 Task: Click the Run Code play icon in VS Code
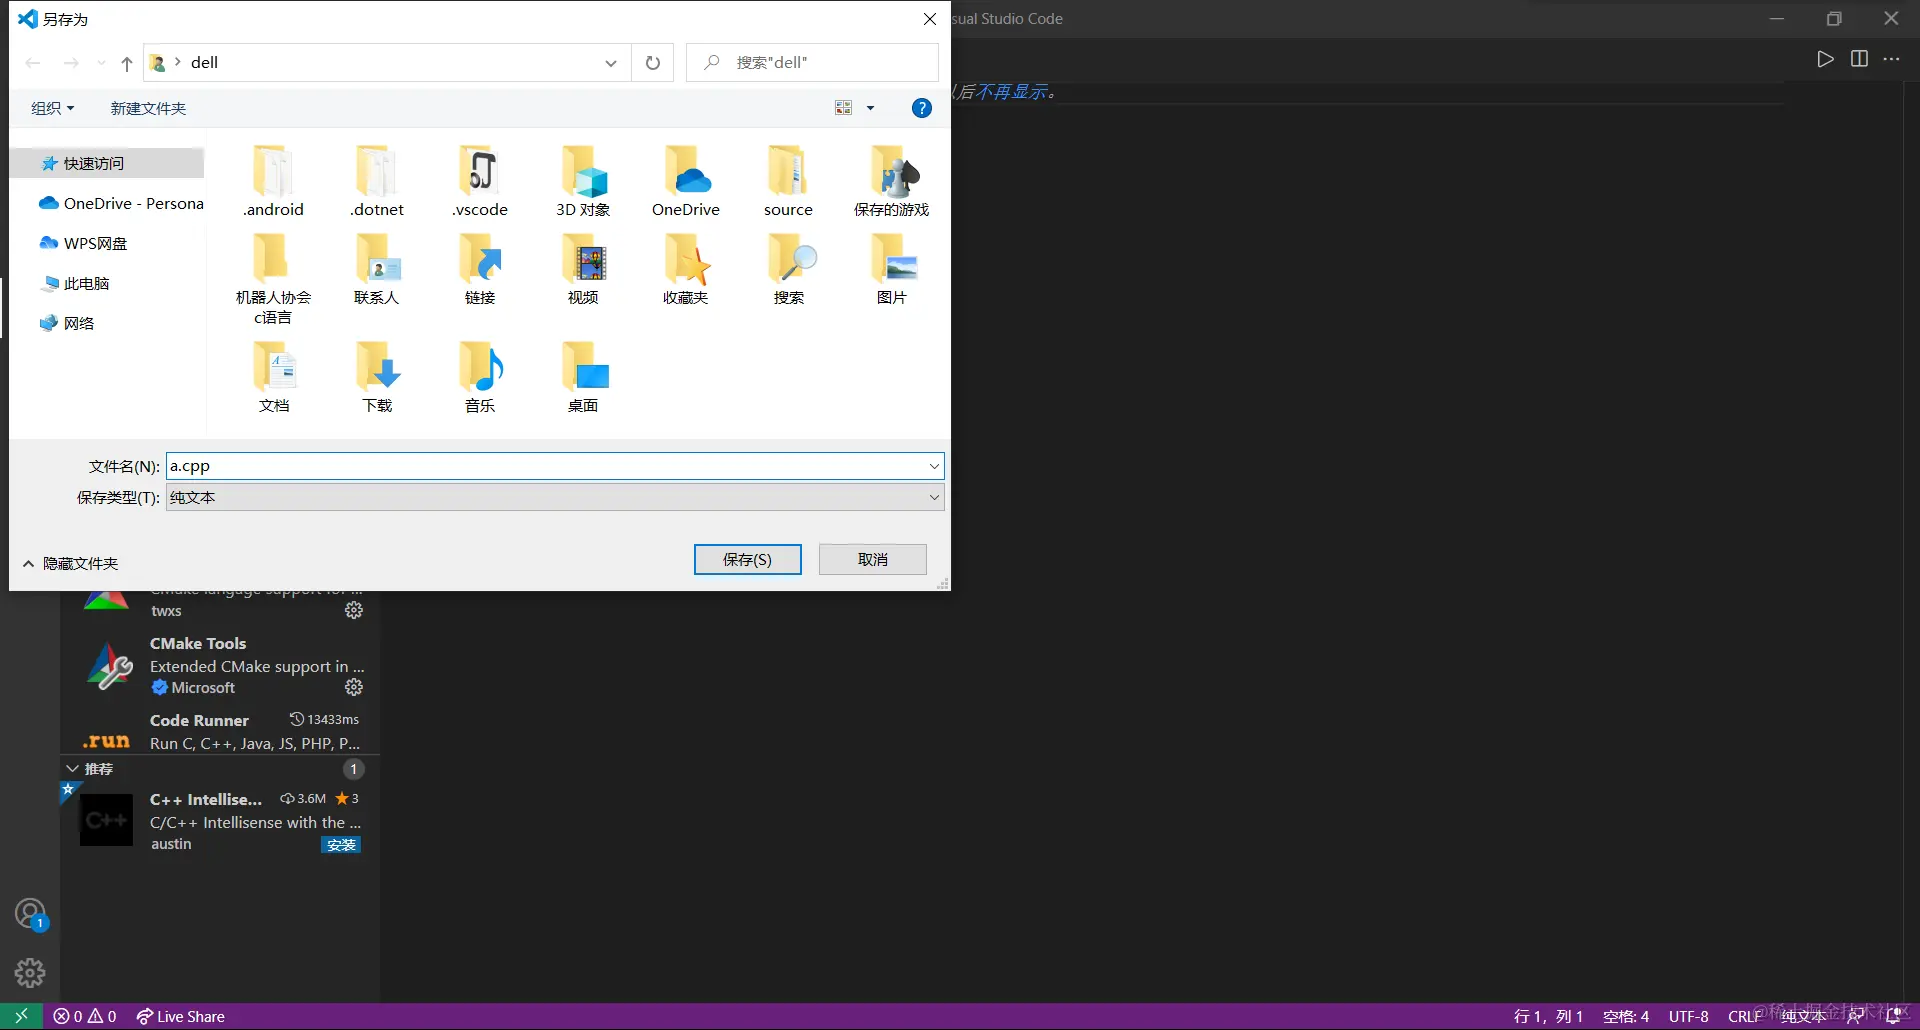tap(1825, 59)
